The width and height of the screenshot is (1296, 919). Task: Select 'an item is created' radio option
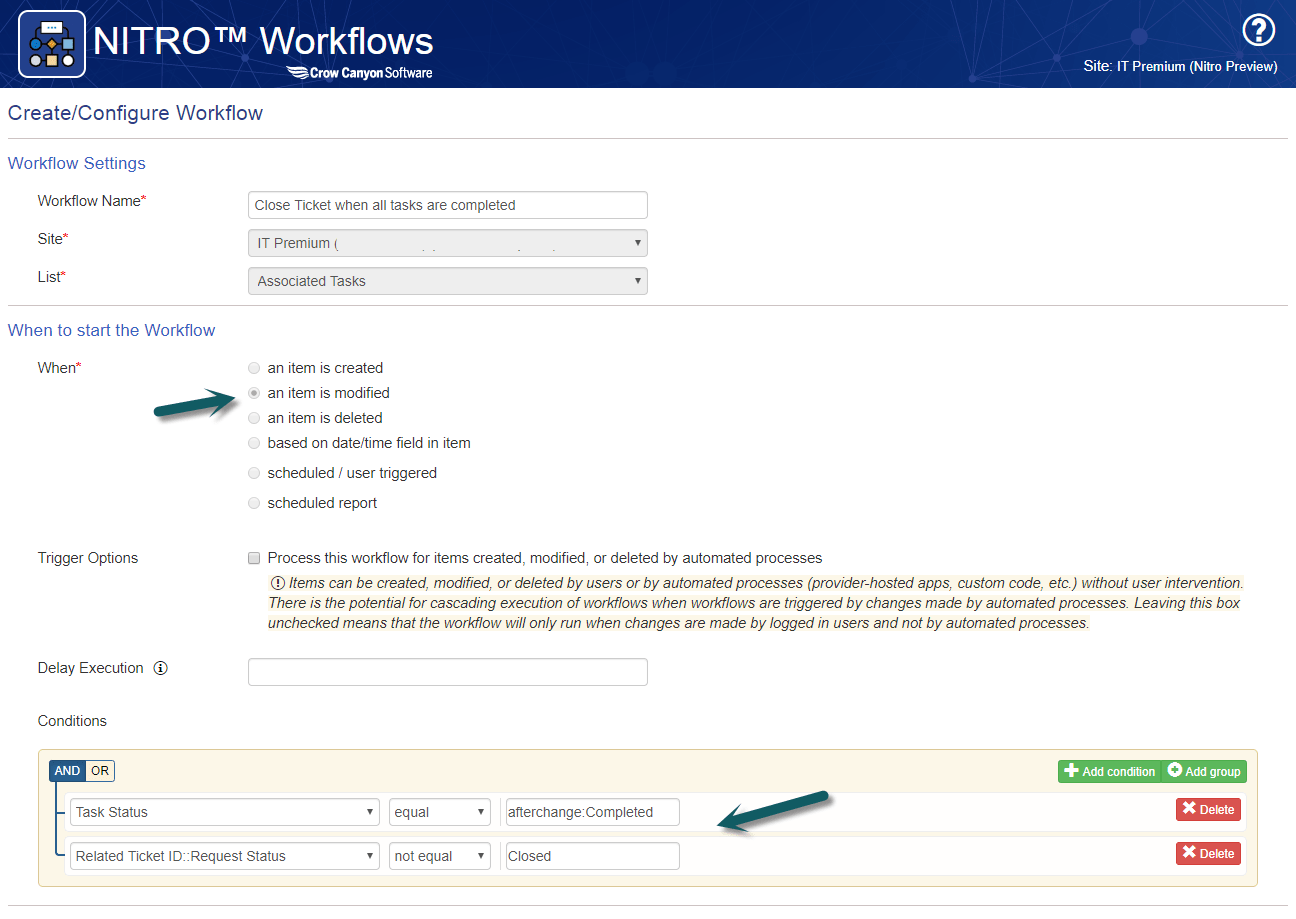pyautogui.click(x=254, y=368)
